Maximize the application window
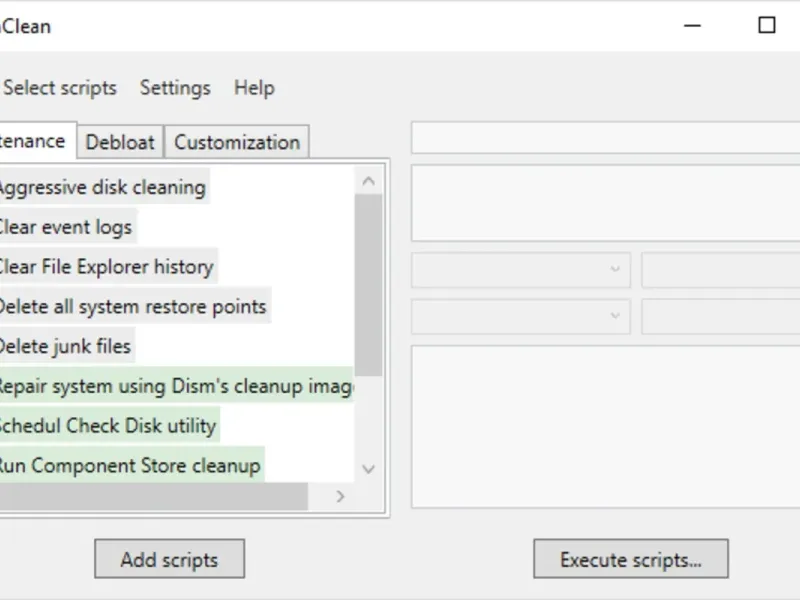Image resolution: width=800 pixels, height=600 pixels. pyautogui.click(x=767, y=26)
